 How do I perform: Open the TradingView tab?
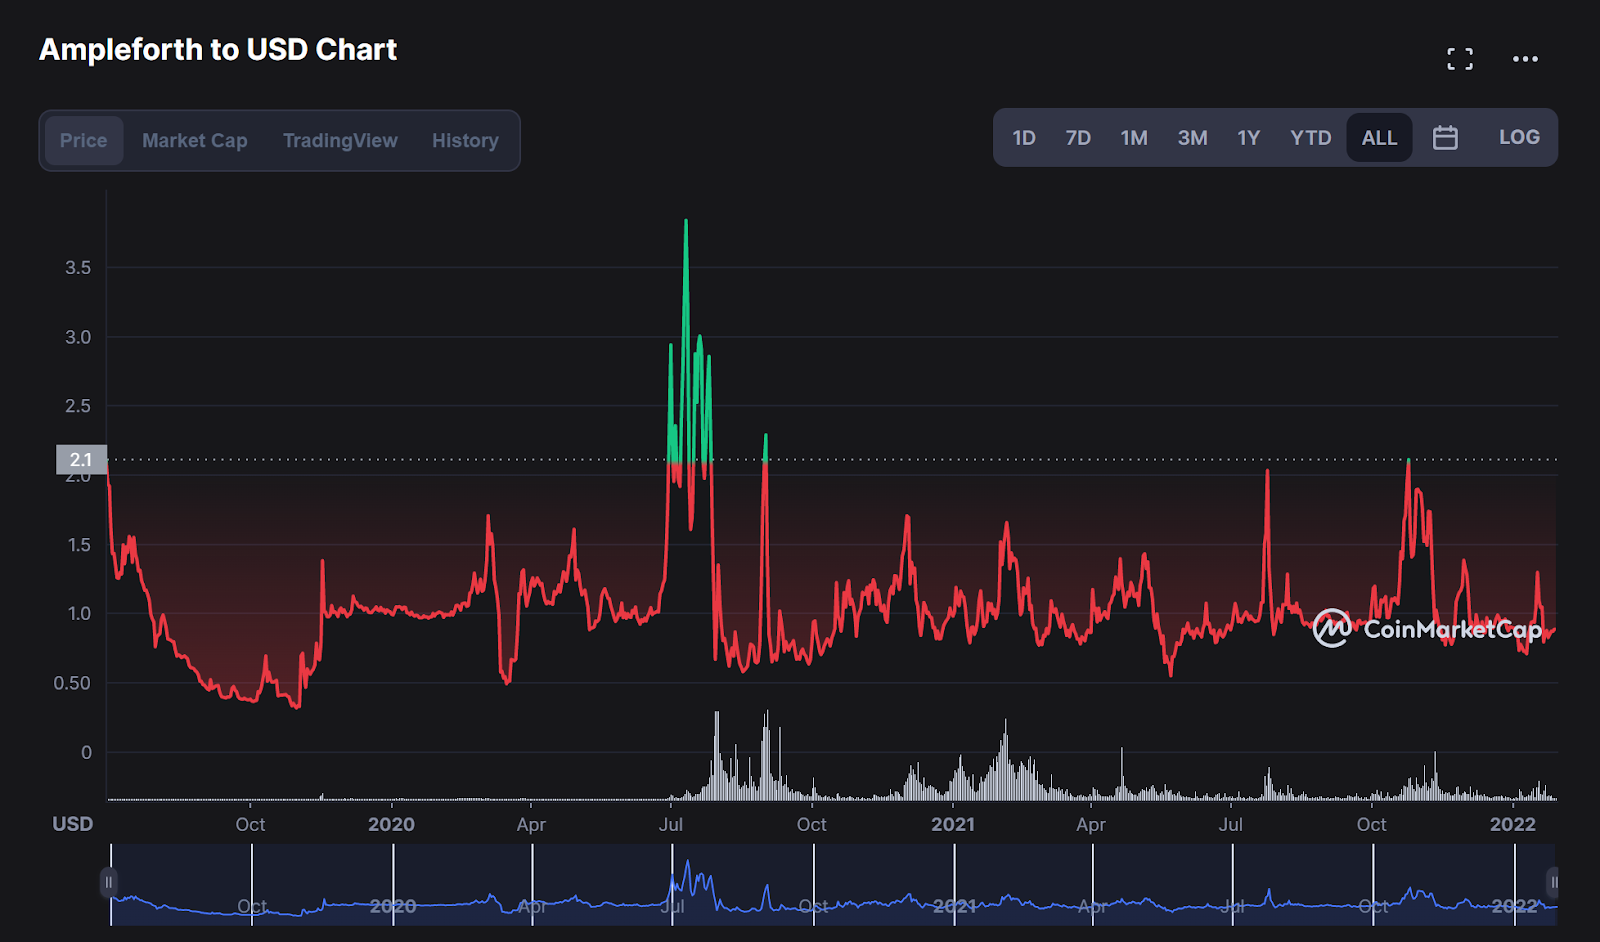click(340, 140)
